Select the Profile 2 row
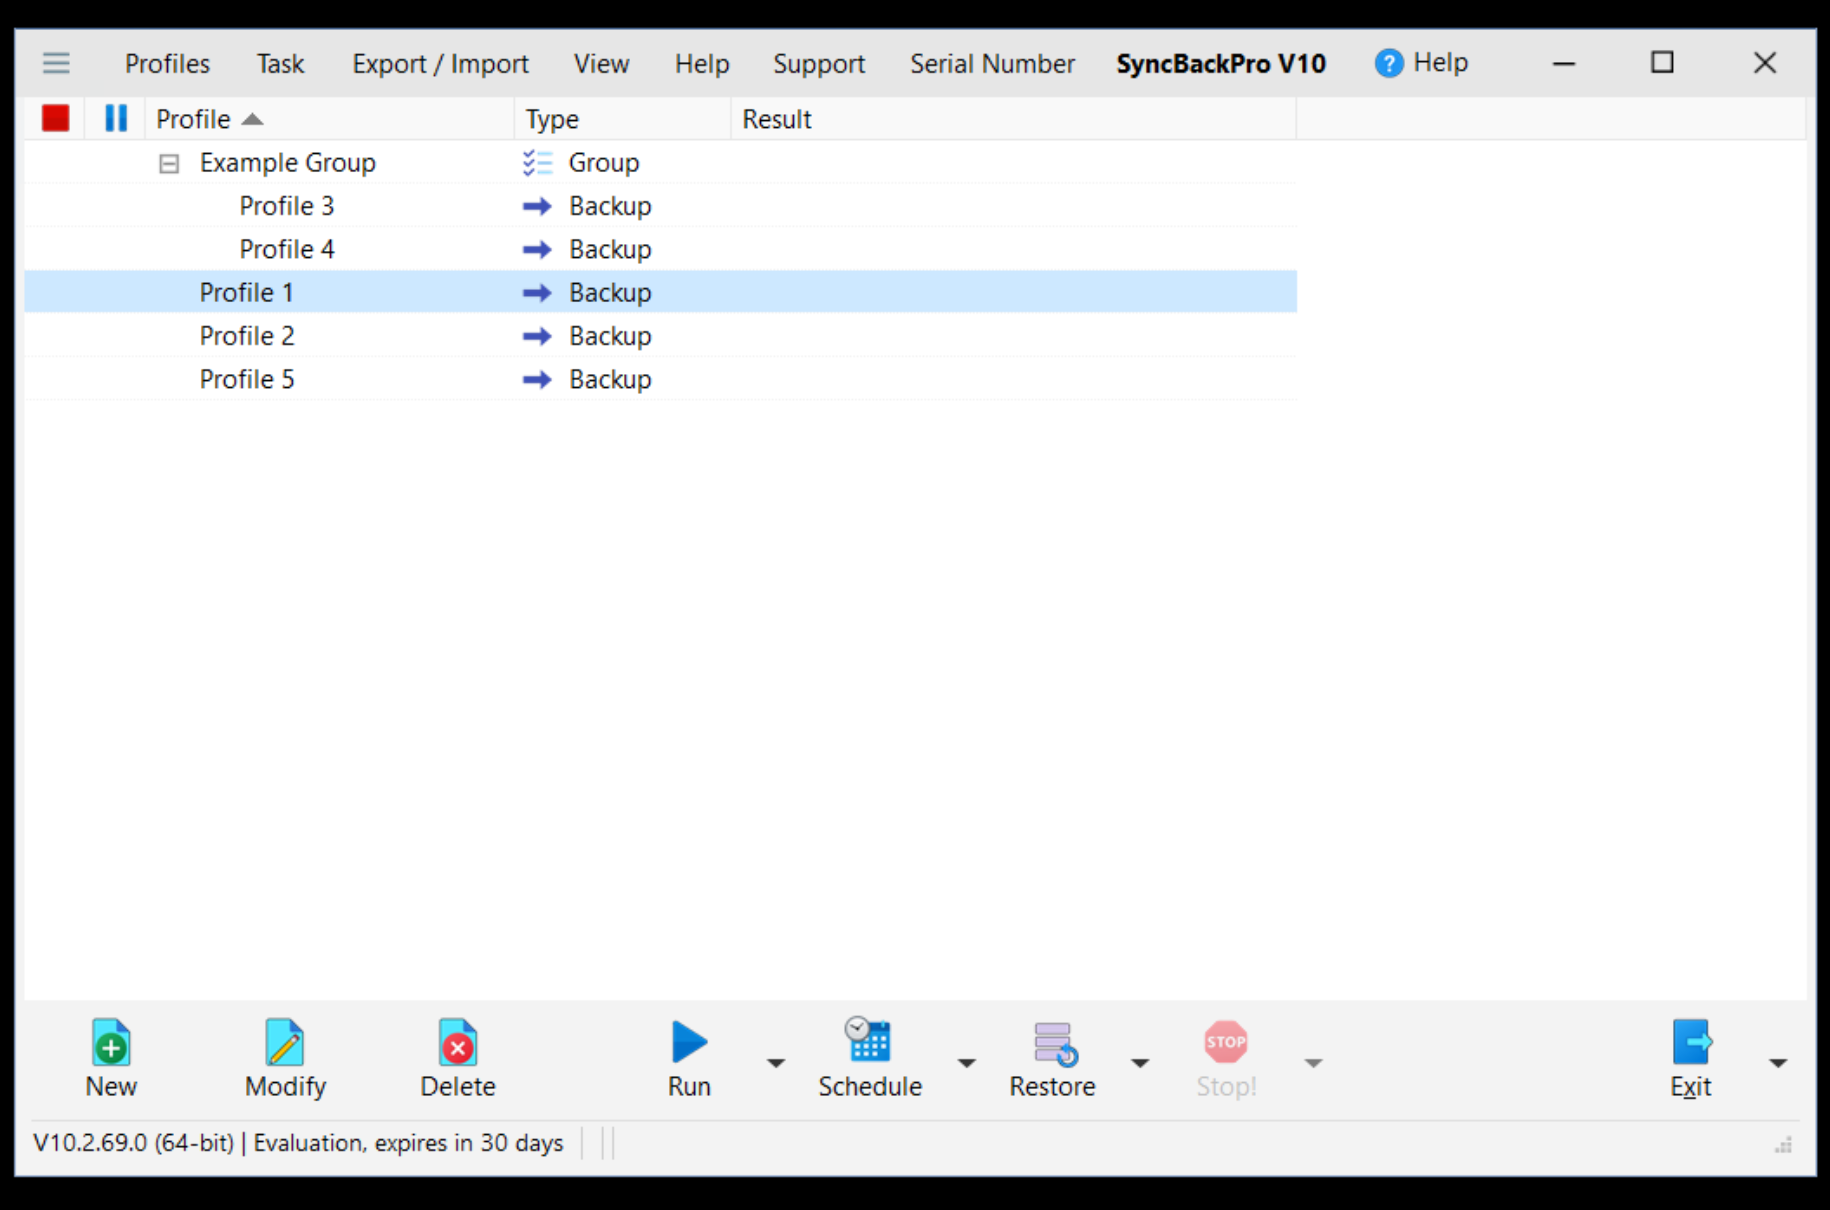Viewport: 1830px width, 1210px height. [x=661, y=336]
